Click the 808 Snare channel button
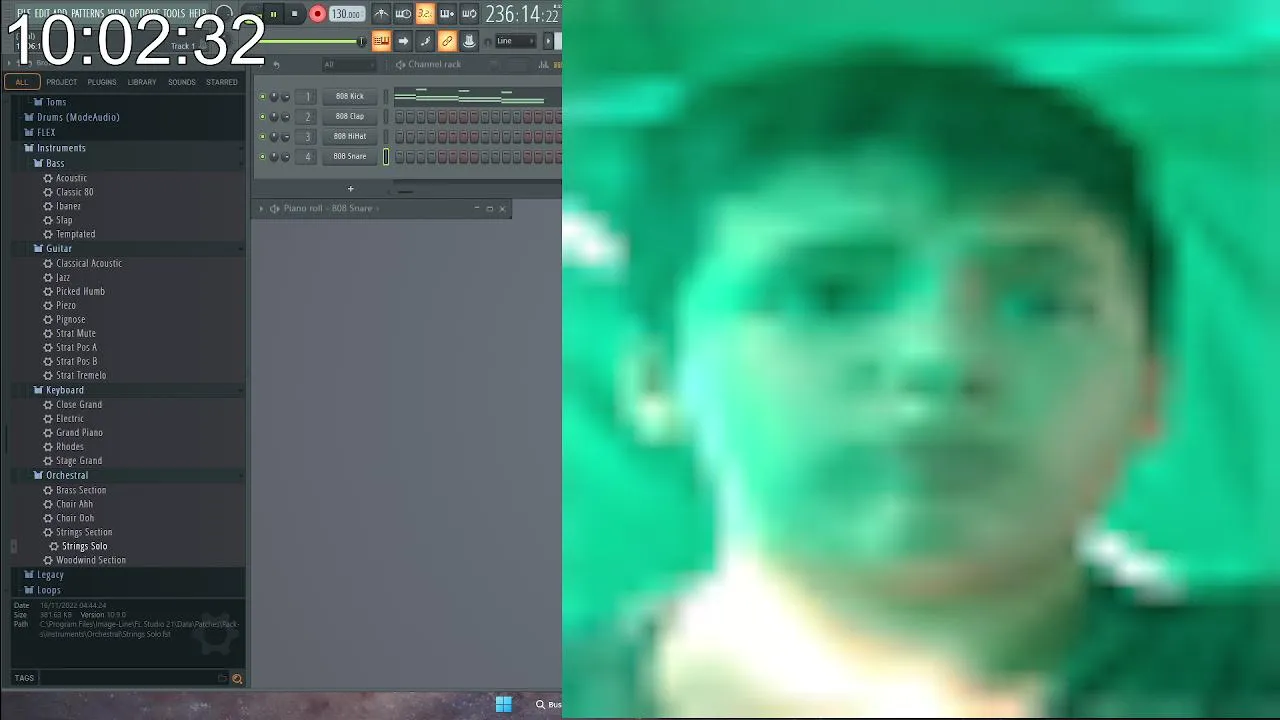This screenshot has height=720, width=1280. [x=350, y=156]
